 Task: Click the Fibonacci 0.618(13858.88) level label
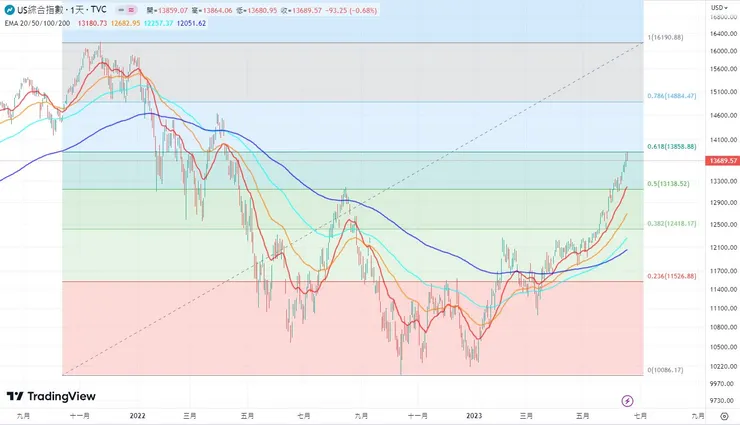(672, 147)
